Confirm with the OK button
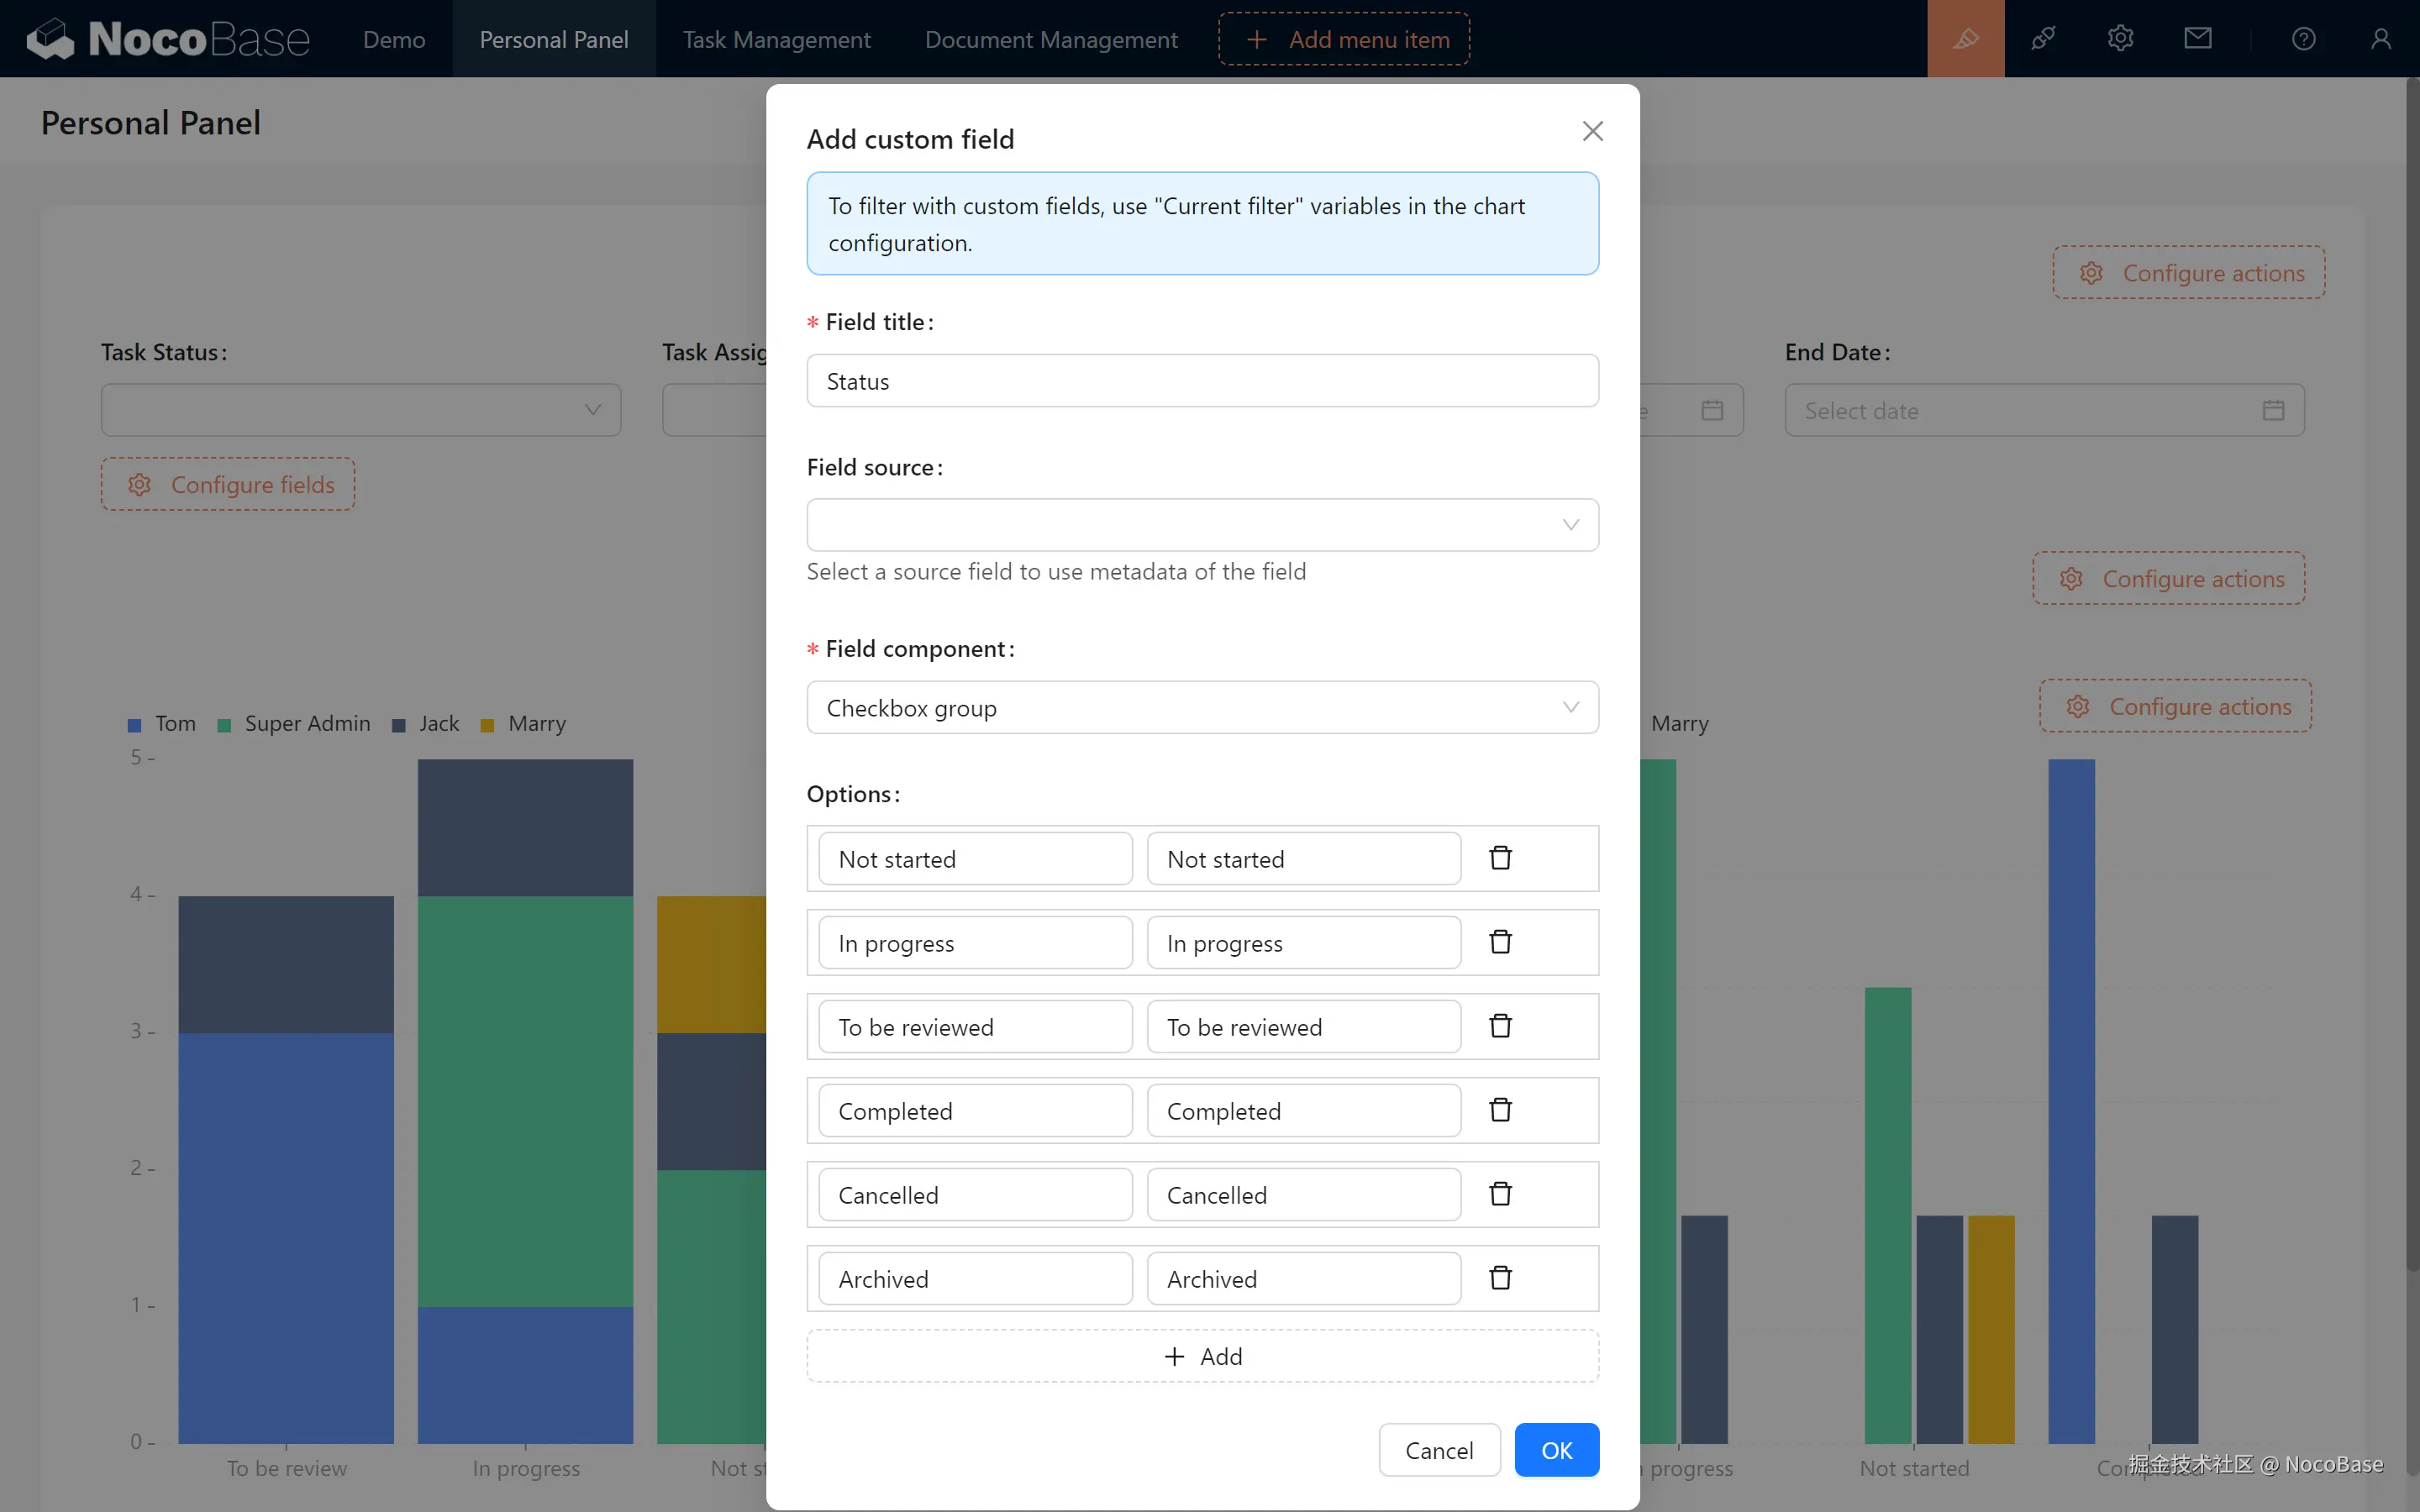 coord(1556,1450)
